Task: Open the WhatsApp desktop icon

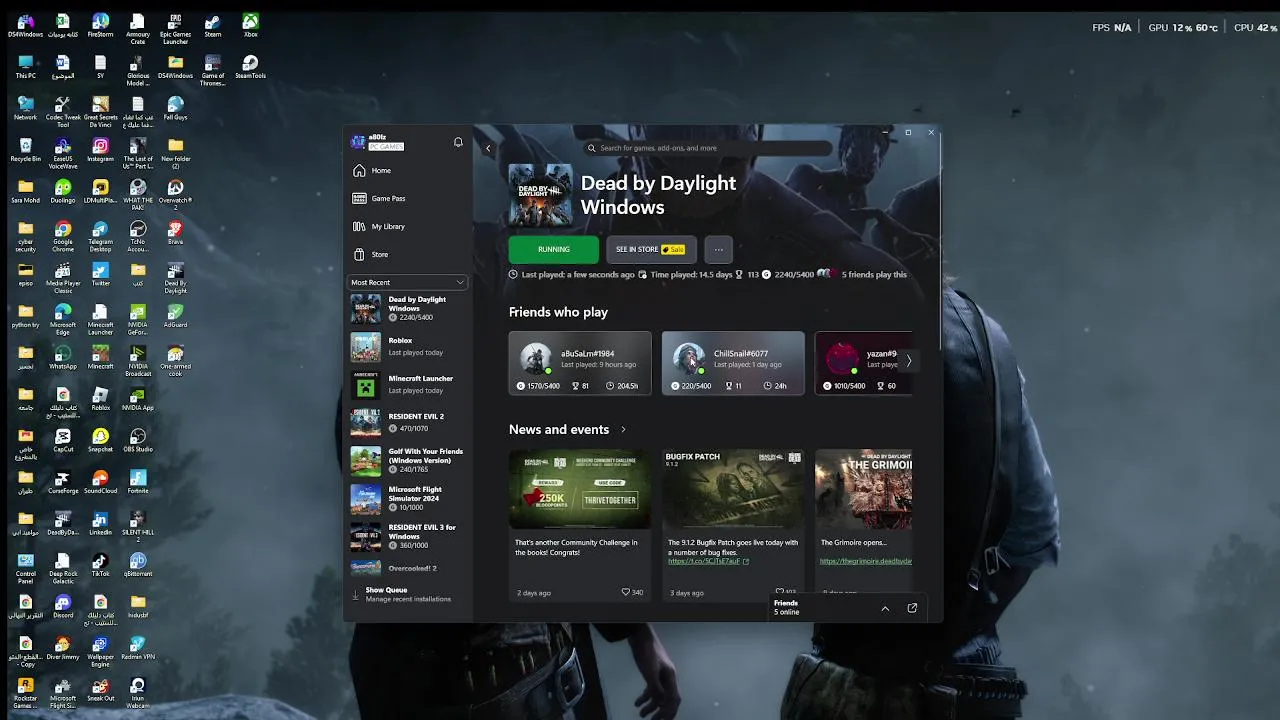Action: pos(63,359)
